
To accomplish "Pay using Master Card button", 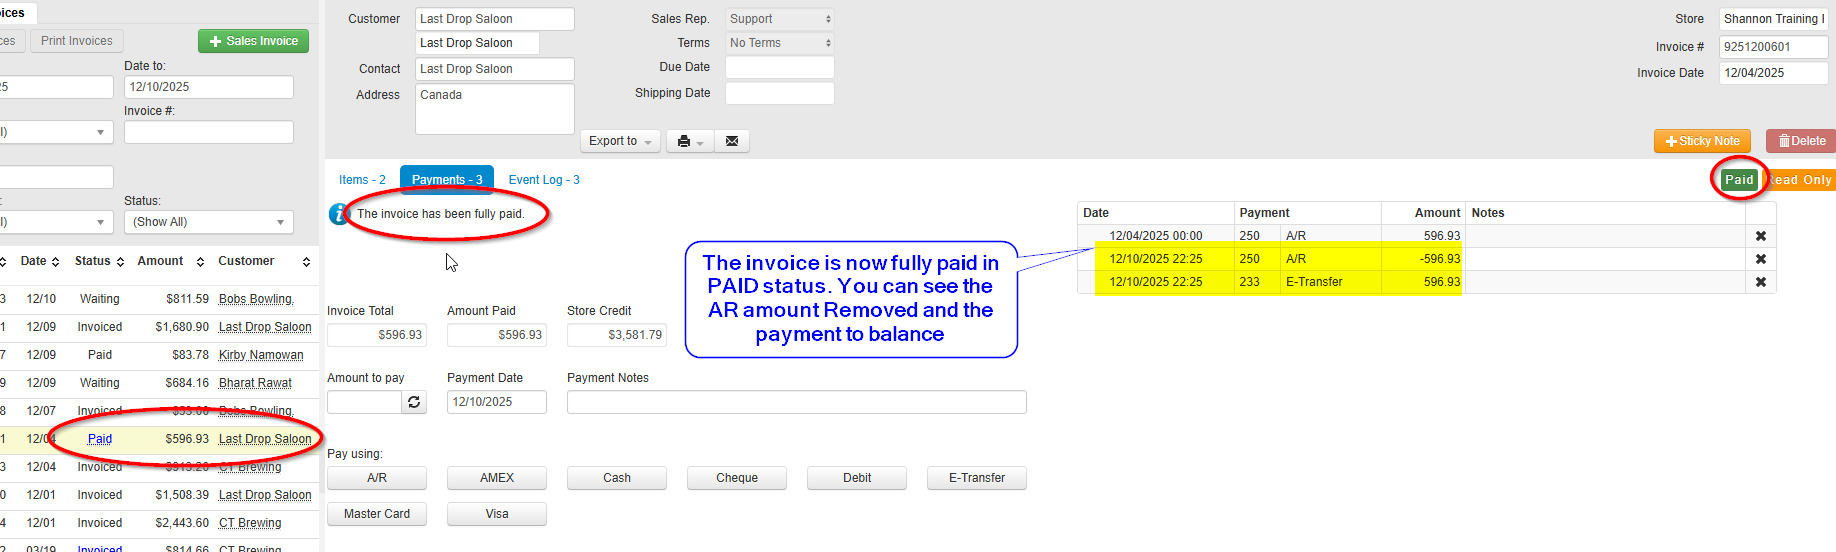I will (377, 514).
